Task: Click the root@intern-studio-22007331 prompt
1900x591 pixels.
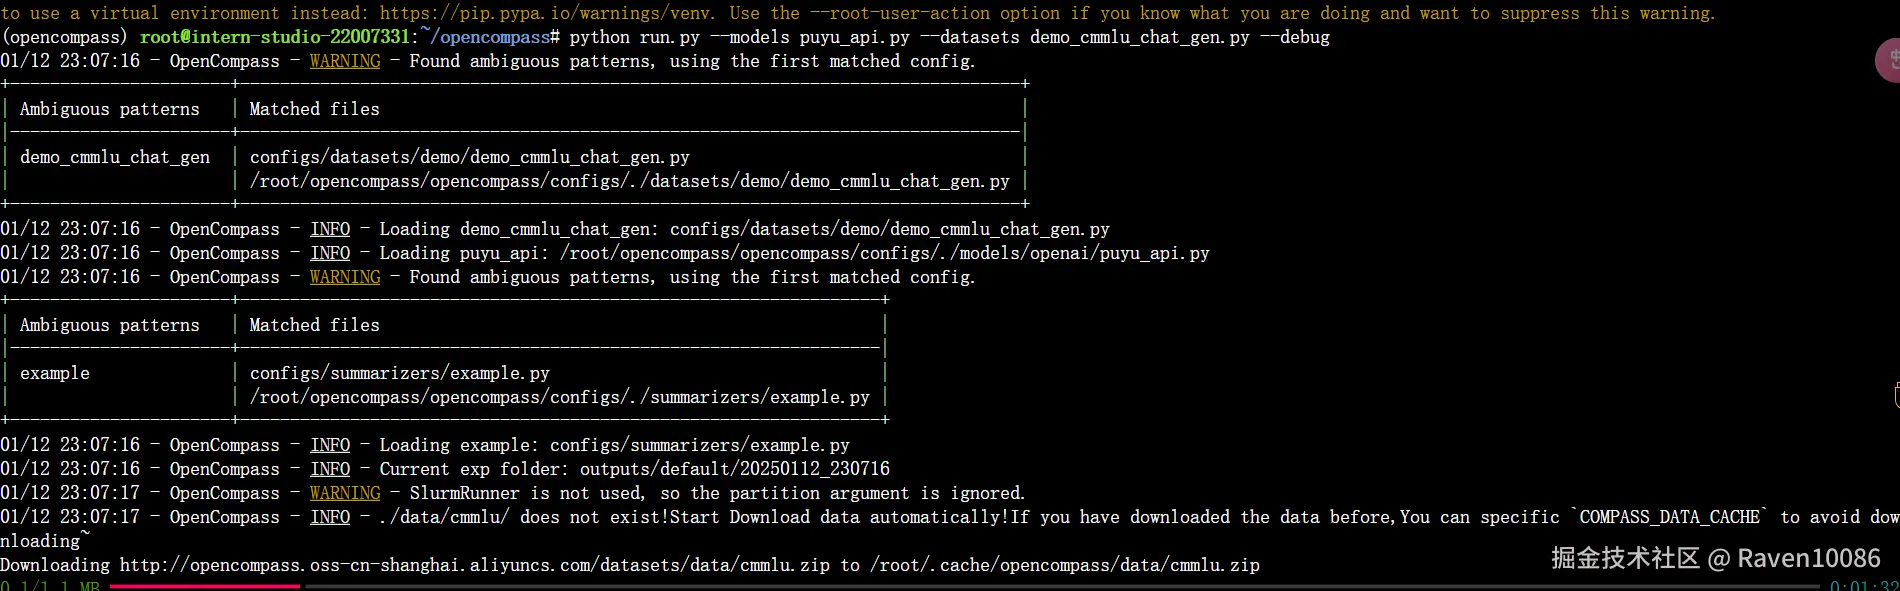Action: point(275,37)
